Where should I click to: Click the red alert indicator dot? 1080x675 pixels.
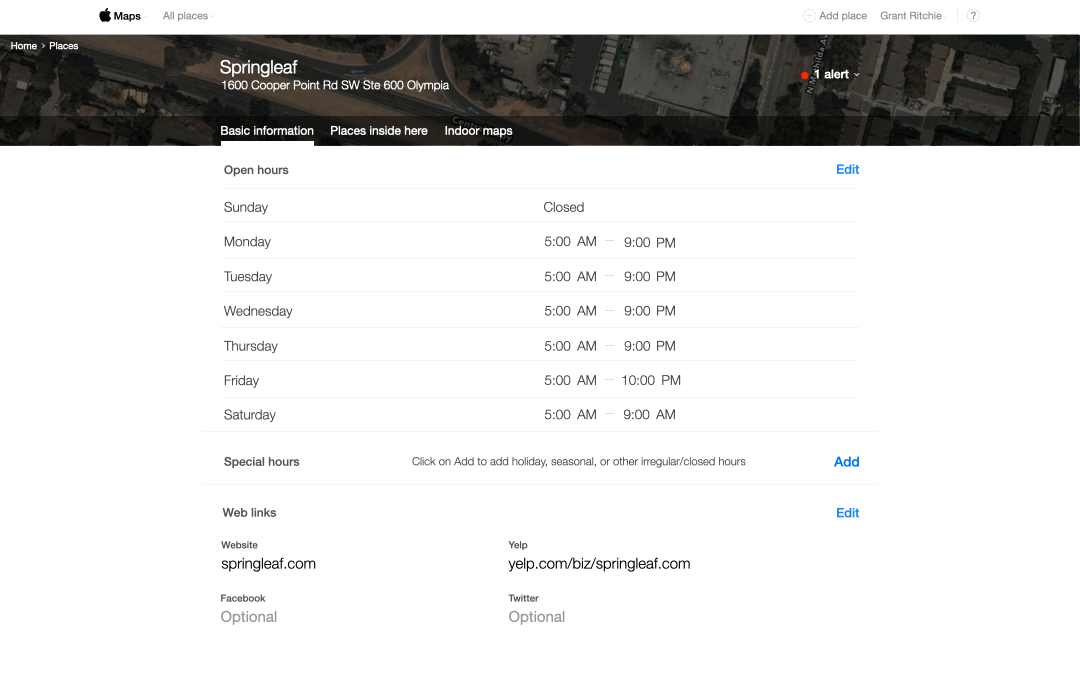(804, 75)
